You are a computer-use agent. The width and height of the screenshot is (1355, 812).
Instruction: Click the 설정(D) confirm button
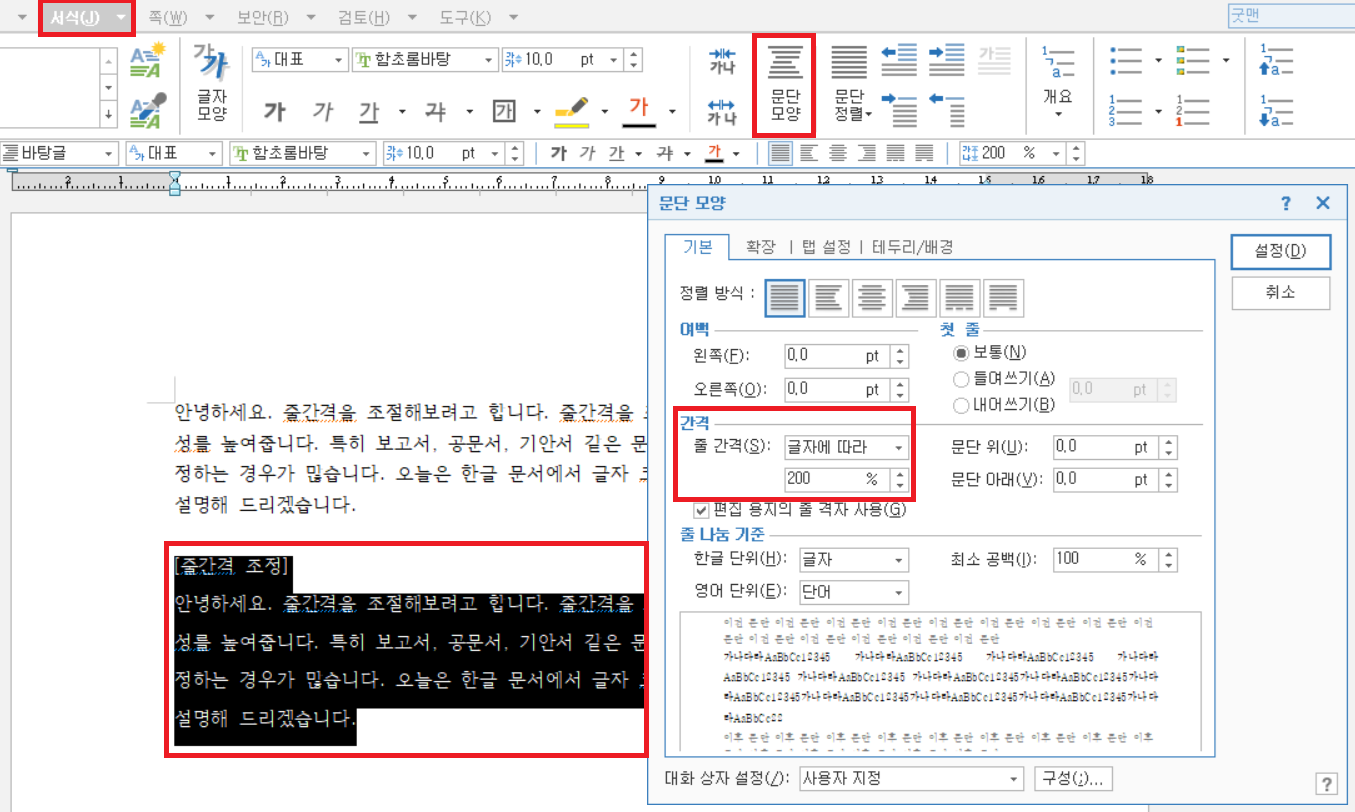tap(1281, 252)
